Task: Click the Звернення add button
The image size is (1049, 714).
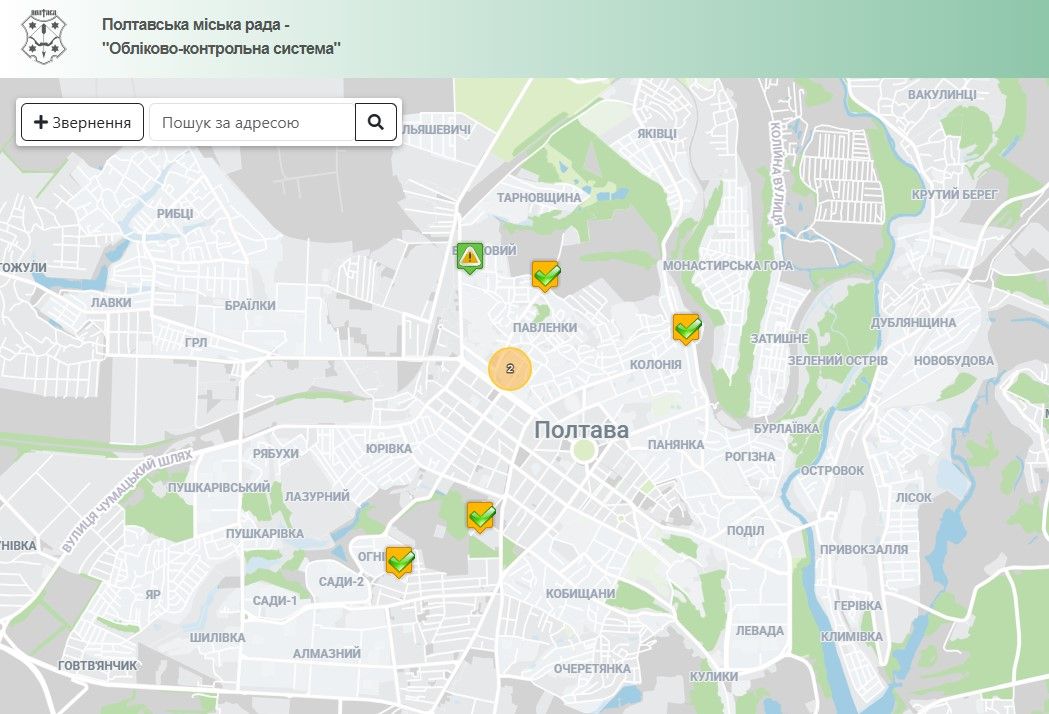Action: pos(82,122)
